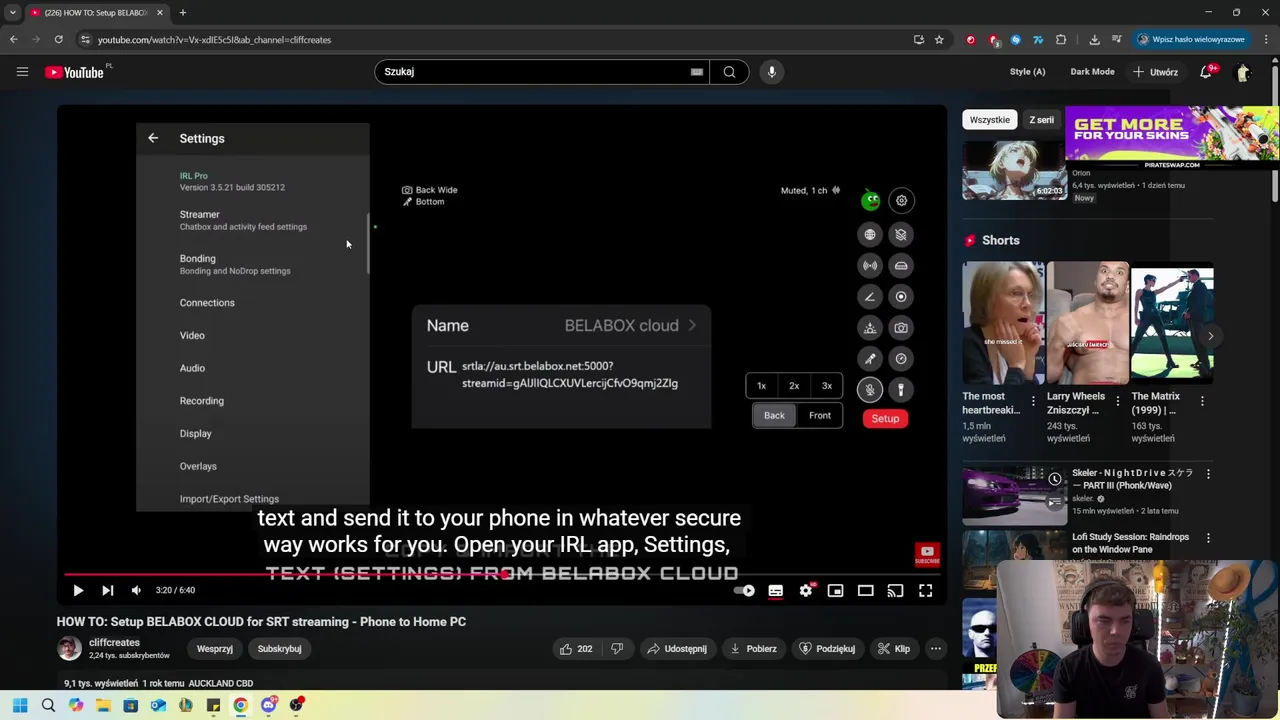Click the Pobierz download button
The width and height of the screenshot is (1280, 720).
(753, 649)
